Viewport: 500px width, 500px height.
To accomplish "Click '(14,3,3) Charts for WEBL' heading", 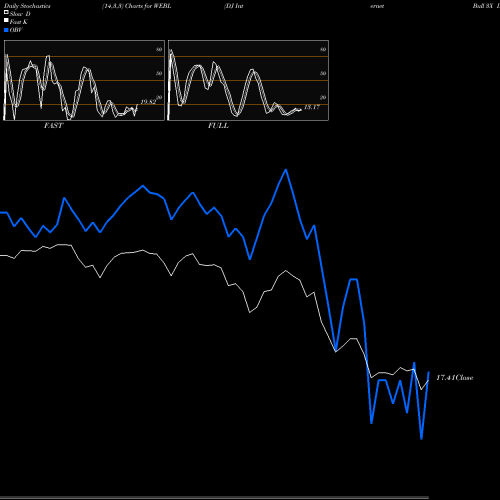I will click(137, 6).
